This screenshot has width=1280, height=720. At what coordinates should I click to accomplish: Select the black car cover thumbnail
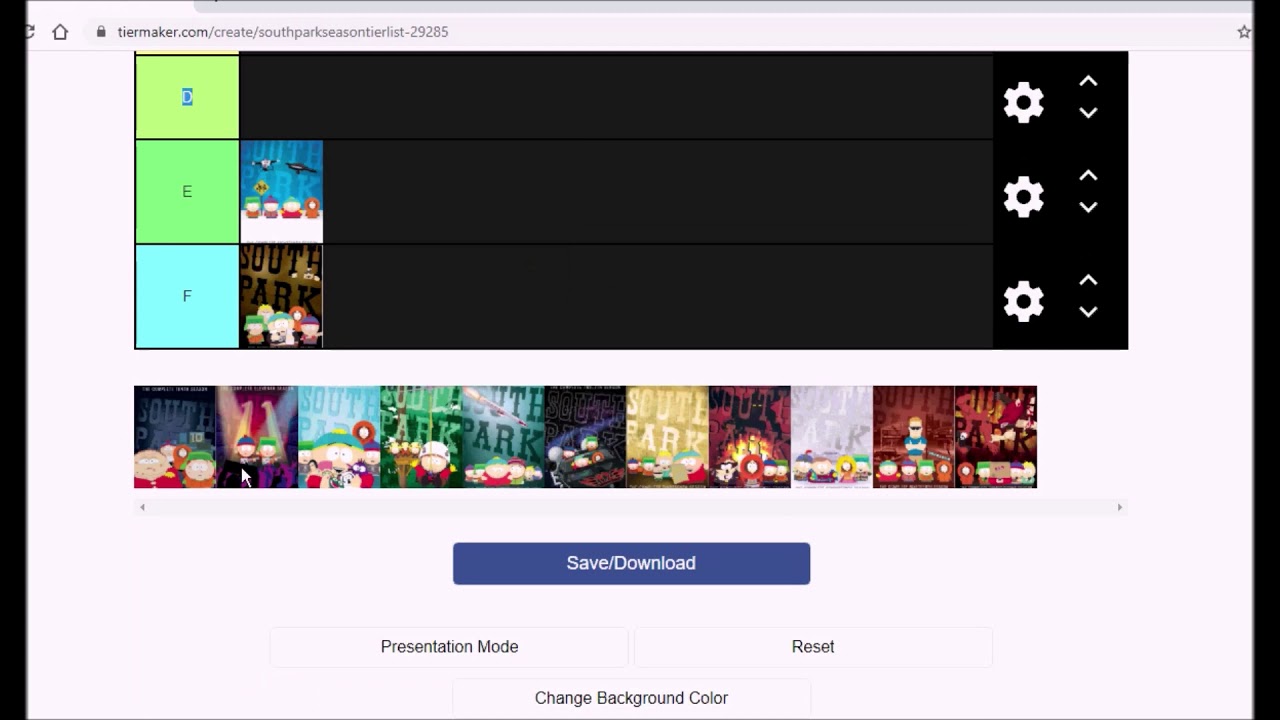(x=585, y=437)
